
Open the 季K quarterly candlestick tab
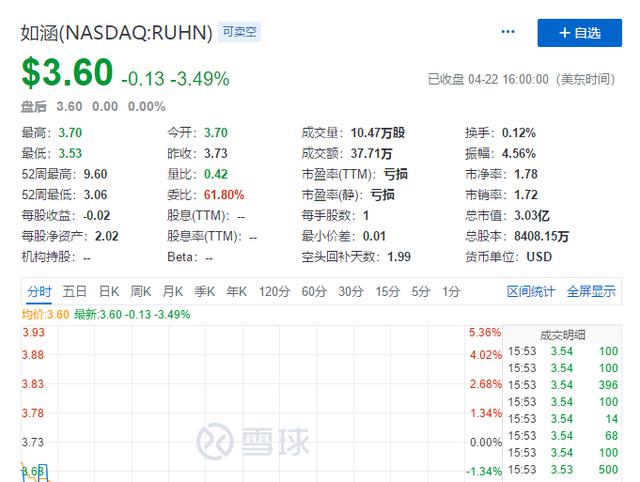pyautogui.click(x=204, y=291)
